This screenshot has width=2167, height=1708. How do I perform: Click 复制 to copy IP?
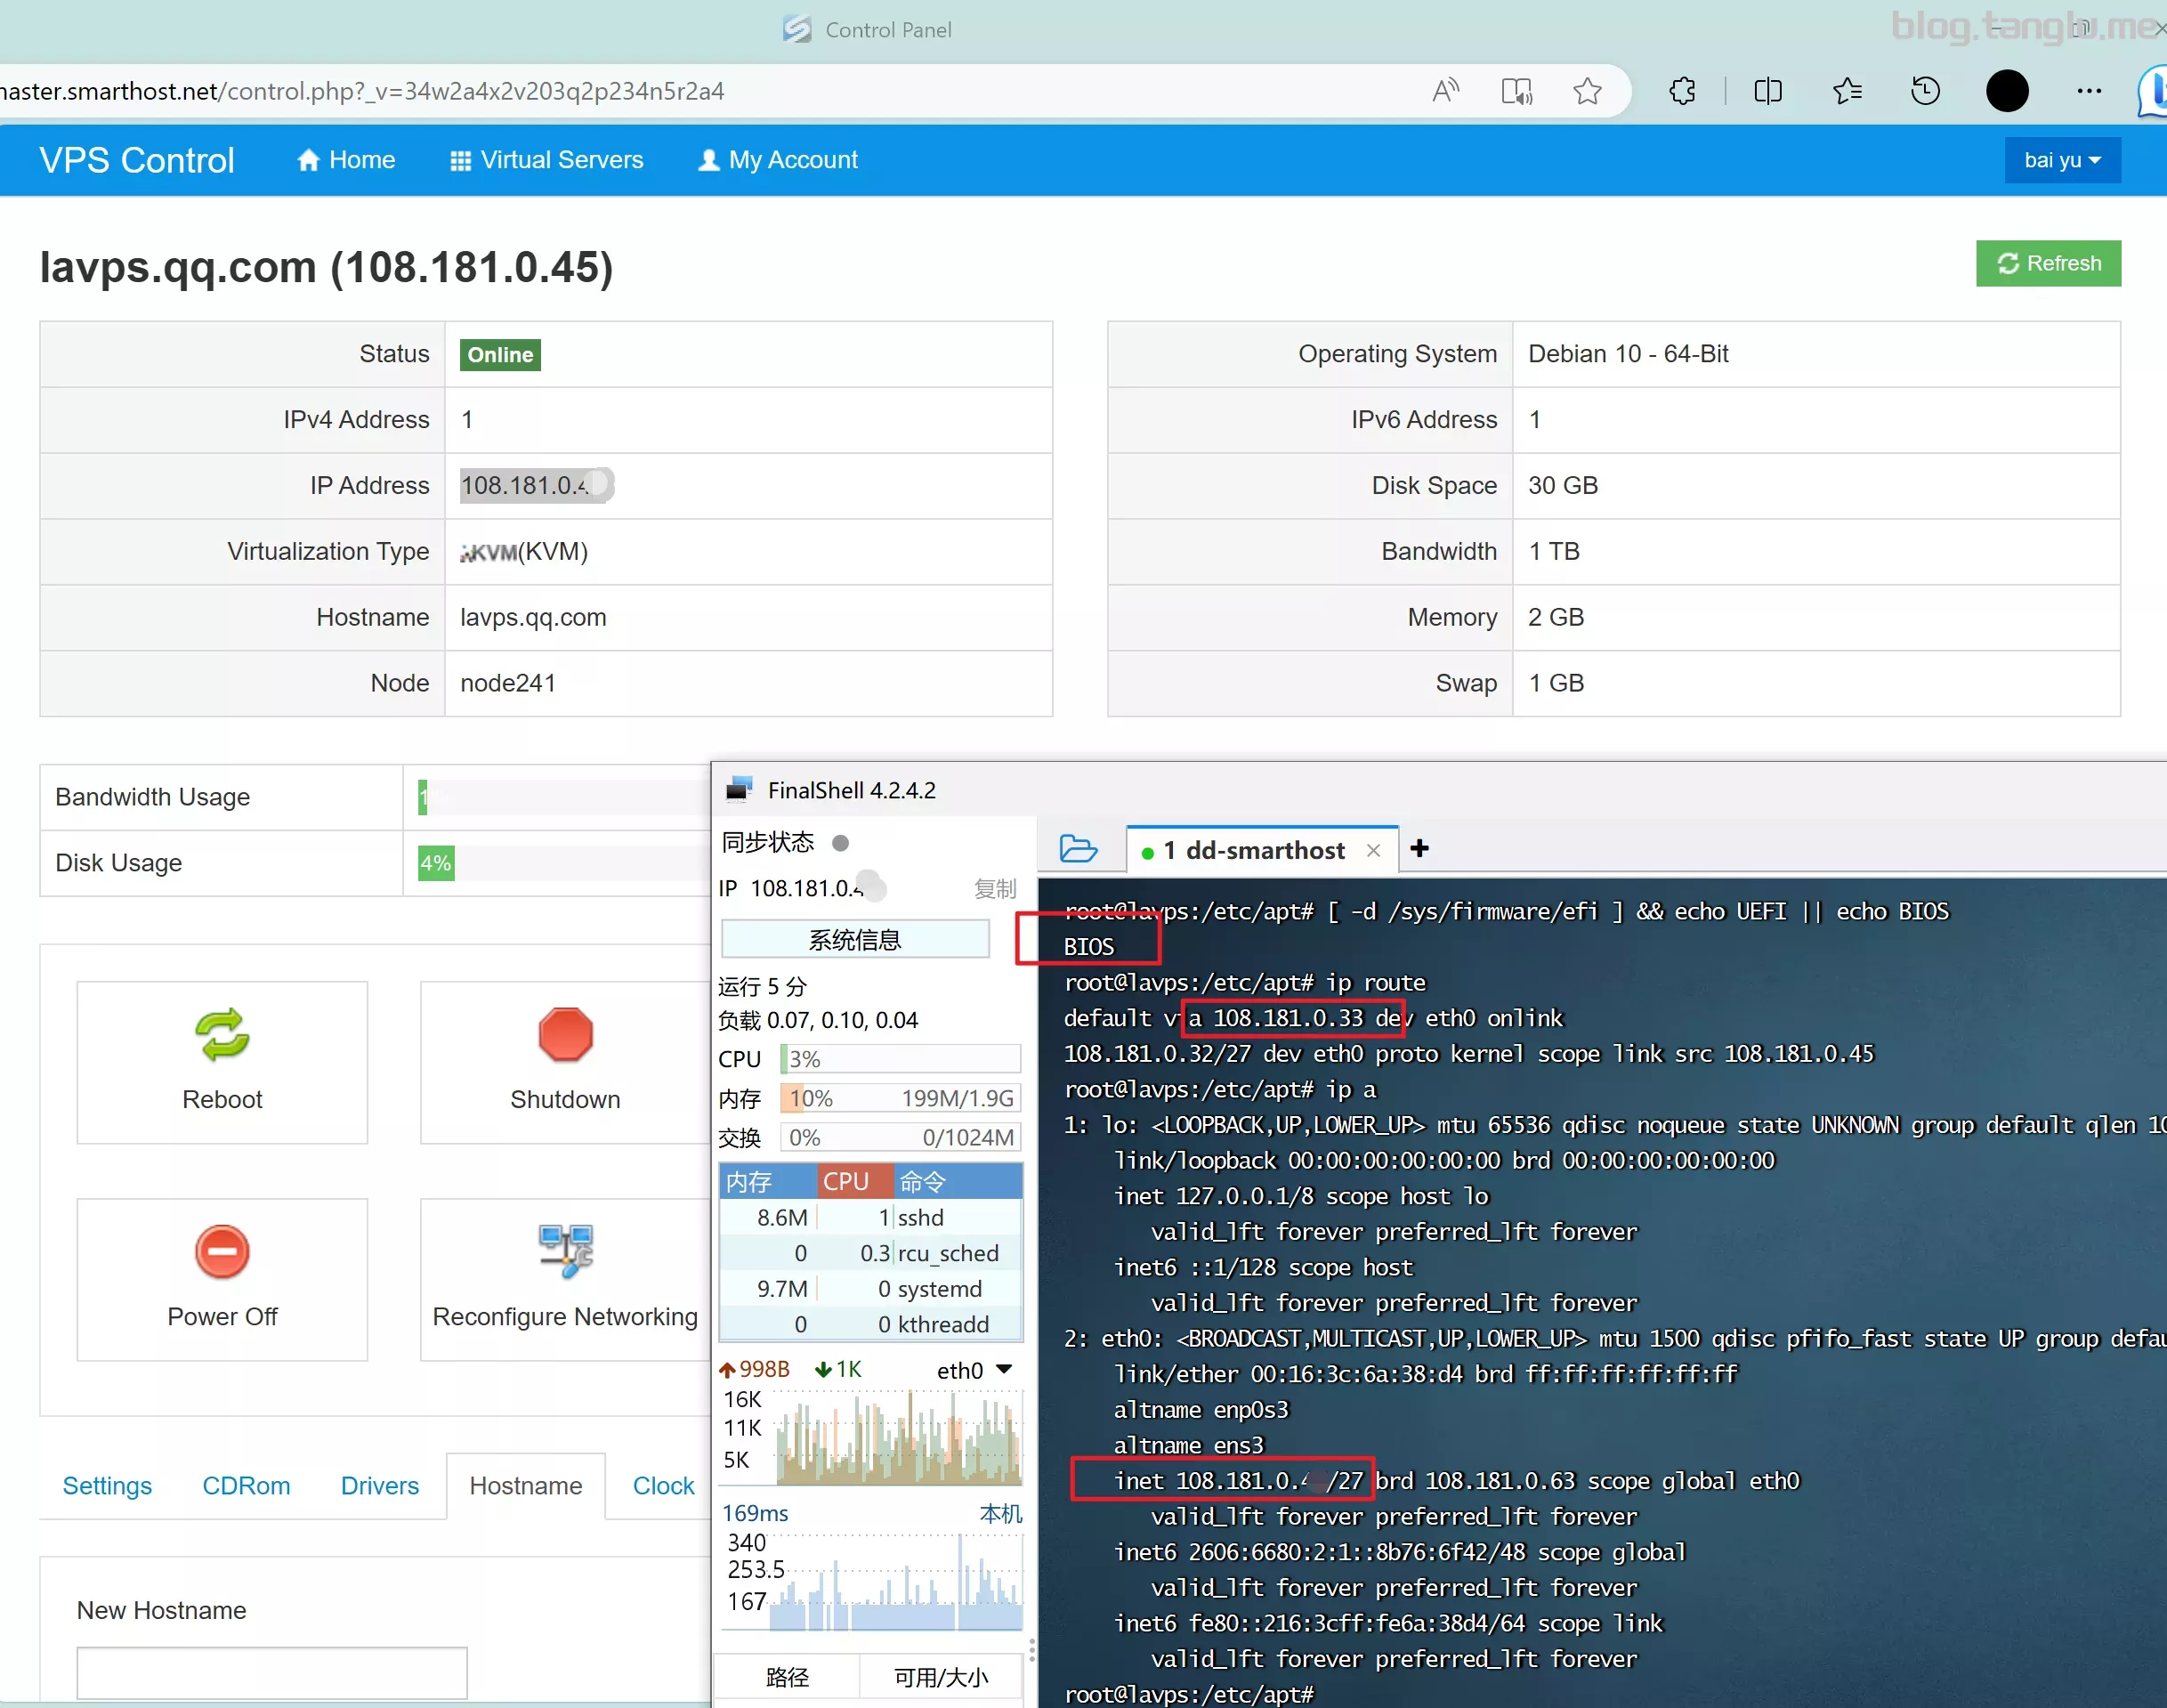pyautogui.click(x=995, y=889)
